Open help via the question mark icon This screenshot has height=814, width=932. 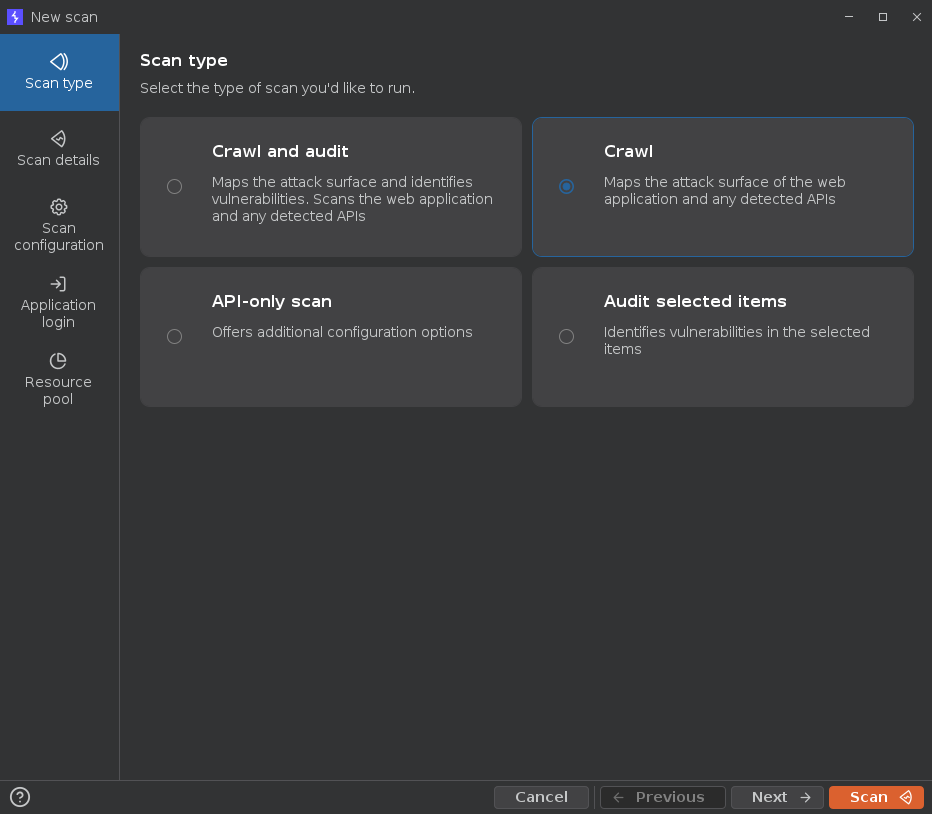[20, 797]
